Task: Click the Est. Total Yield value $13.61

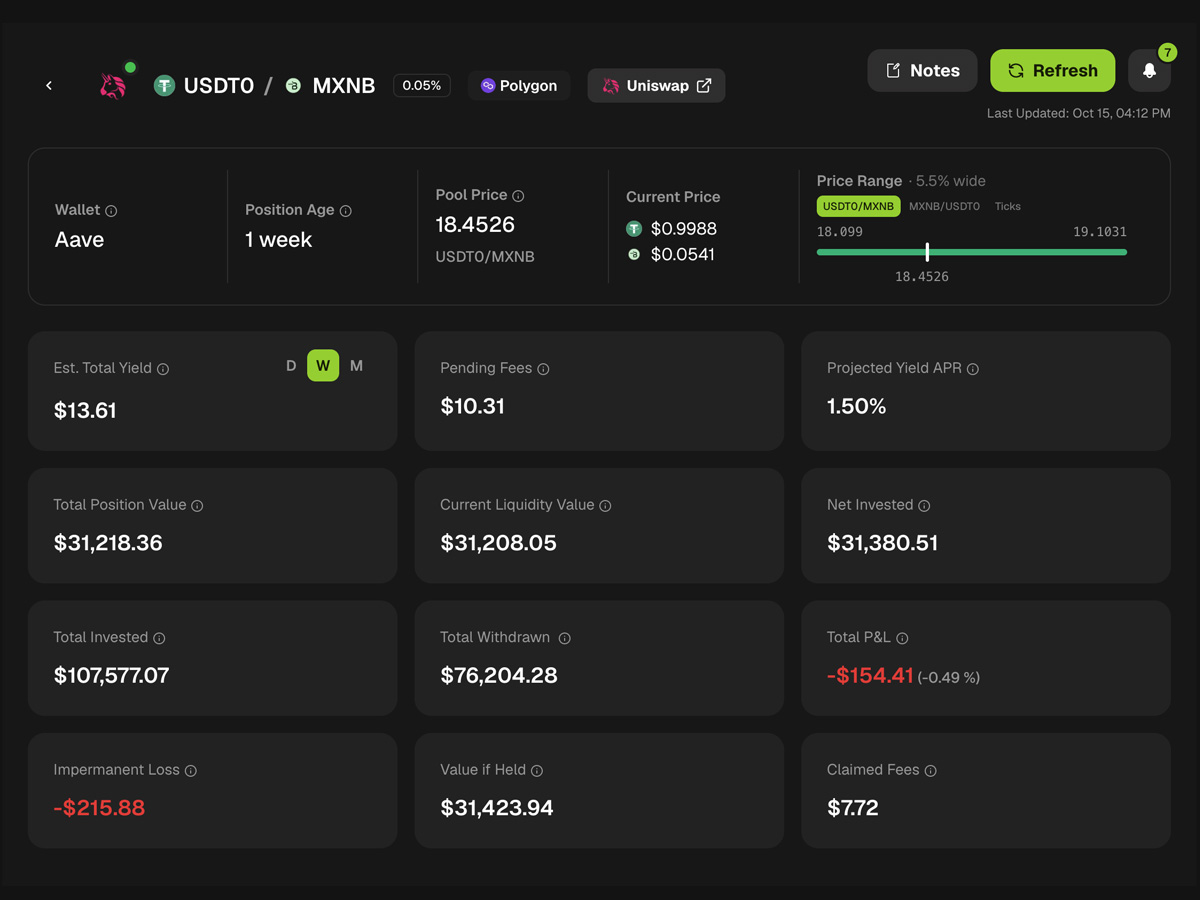Action: point(85,411)
